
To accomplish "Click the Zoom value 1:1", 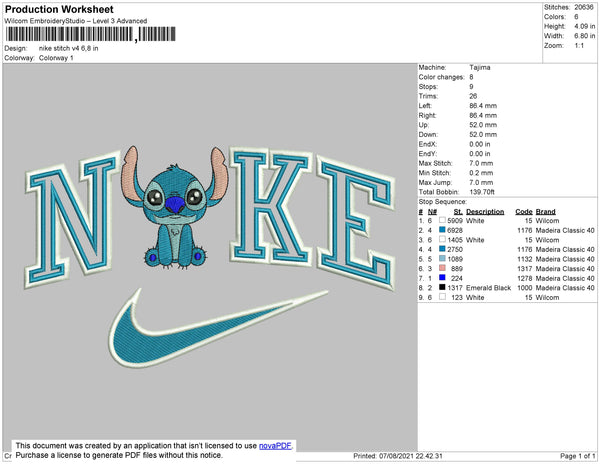I will click(x=579, y=46).
